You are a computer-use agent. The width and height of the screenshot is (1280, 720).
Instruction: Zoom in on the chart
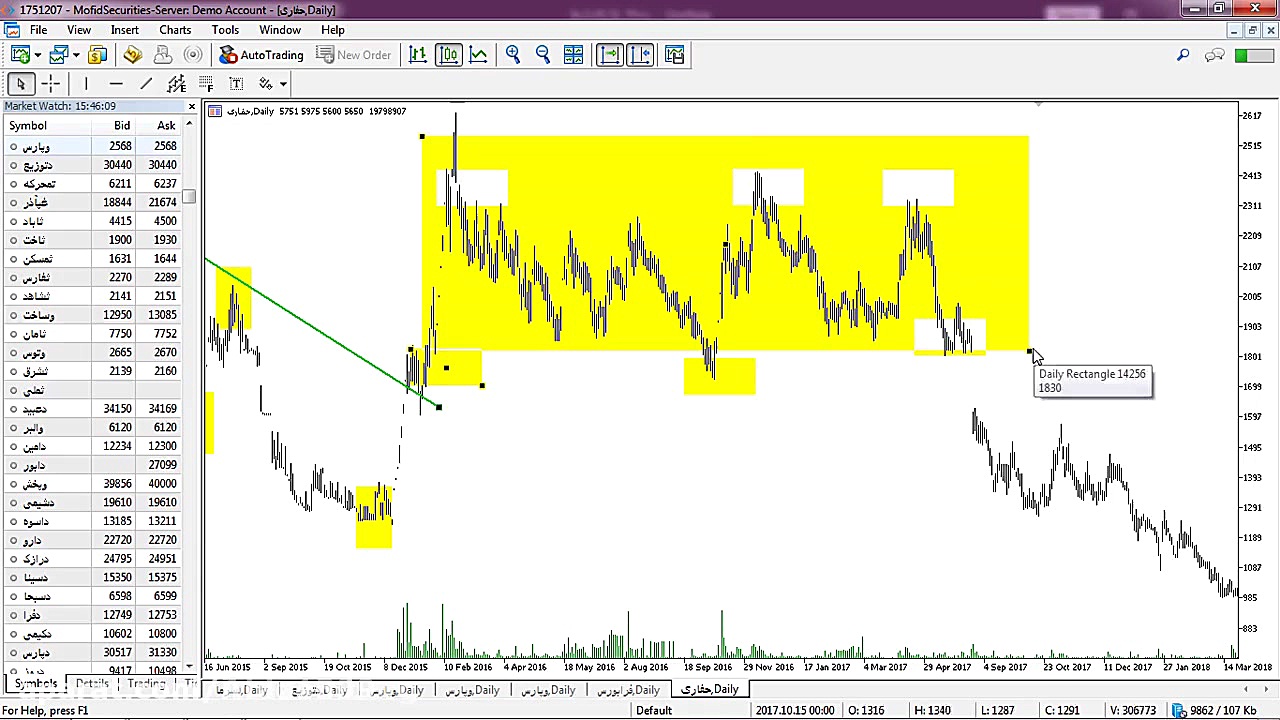tap(513, 55)
